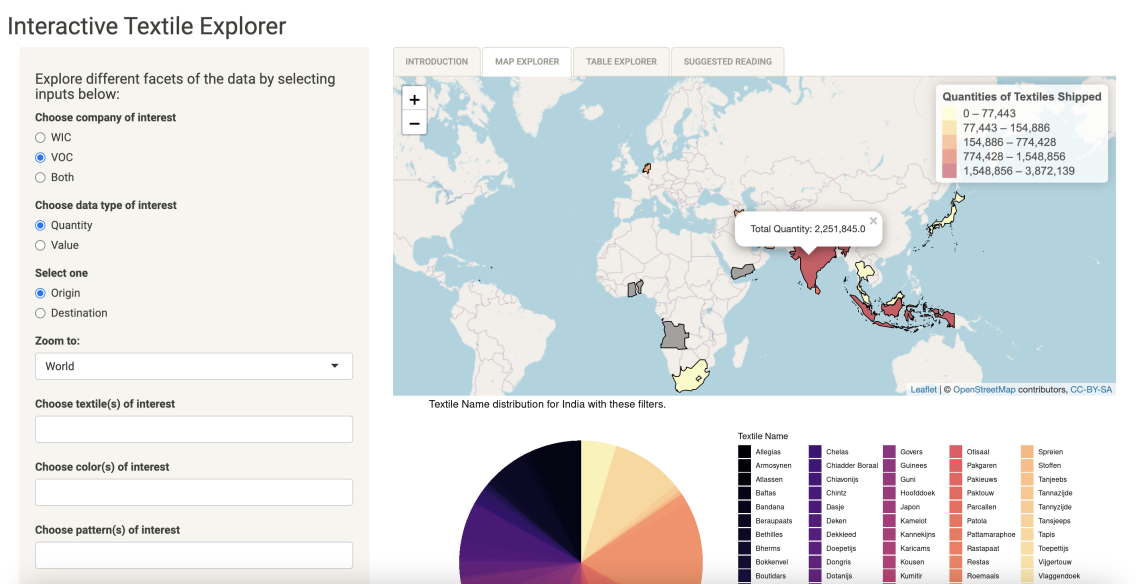
Task: Click the gray Angola region on map
Action: (x=673, y=335)
